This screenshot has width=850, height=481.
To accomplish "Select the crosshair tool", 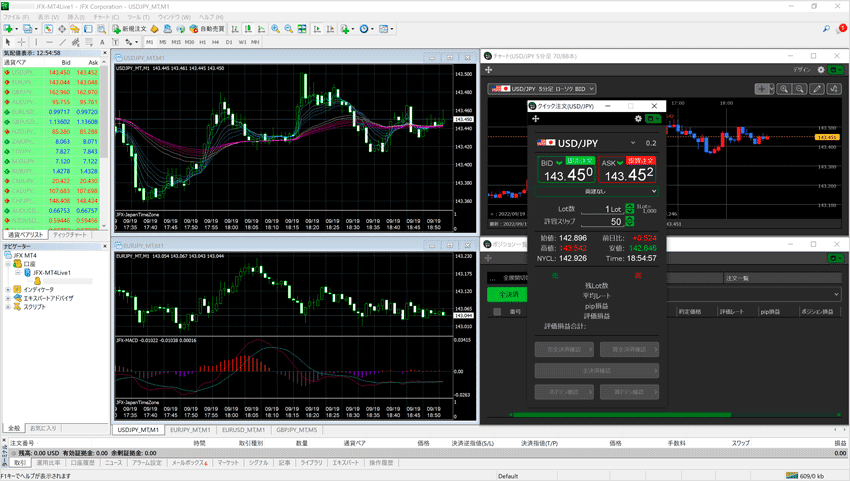I will tap(22, 42).
